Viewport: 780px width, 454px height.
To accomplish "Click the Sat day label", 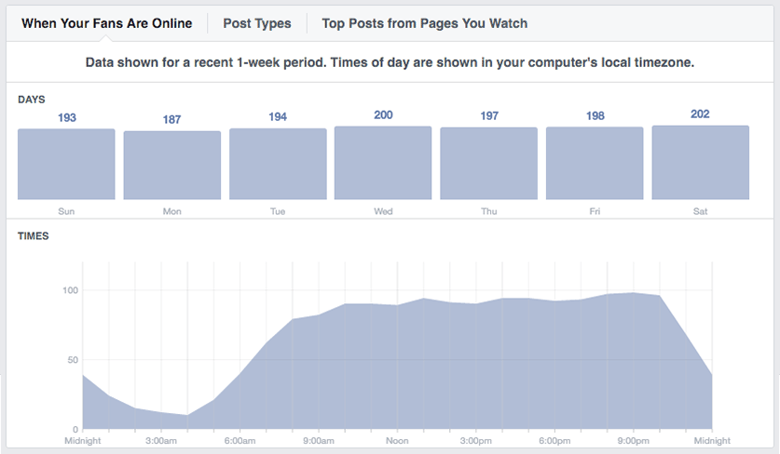I will tap(700, 211).
